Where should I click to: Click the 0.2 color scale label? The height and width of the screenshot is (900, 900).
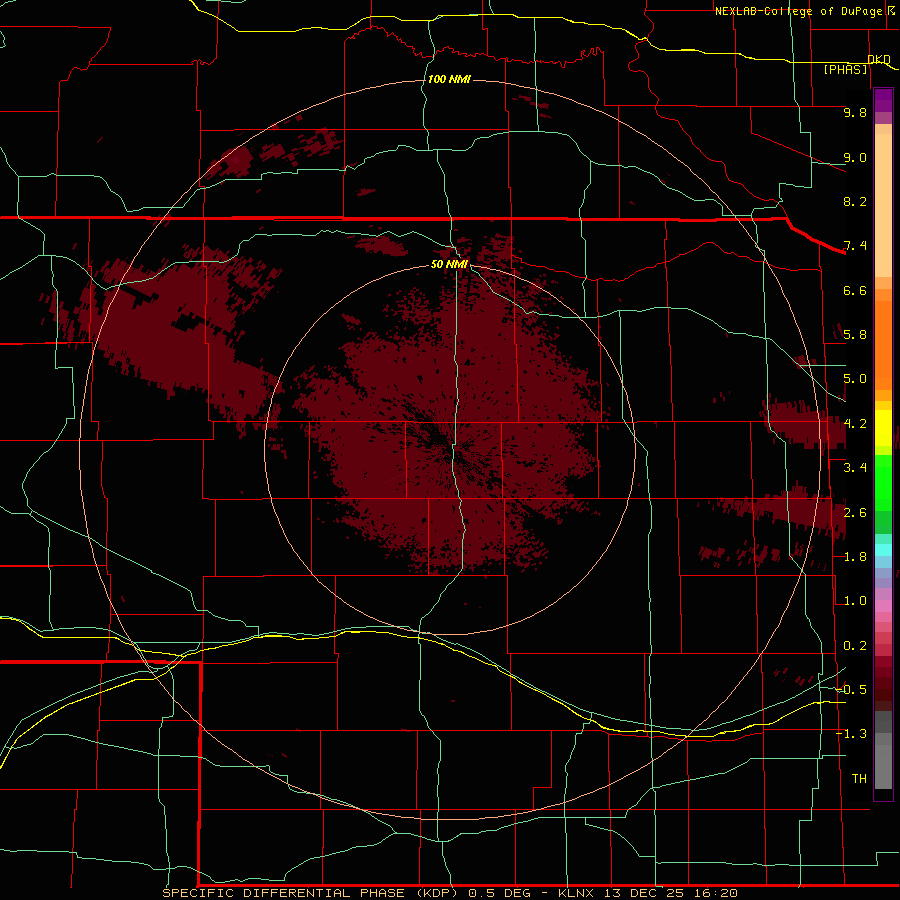[855, 646]
